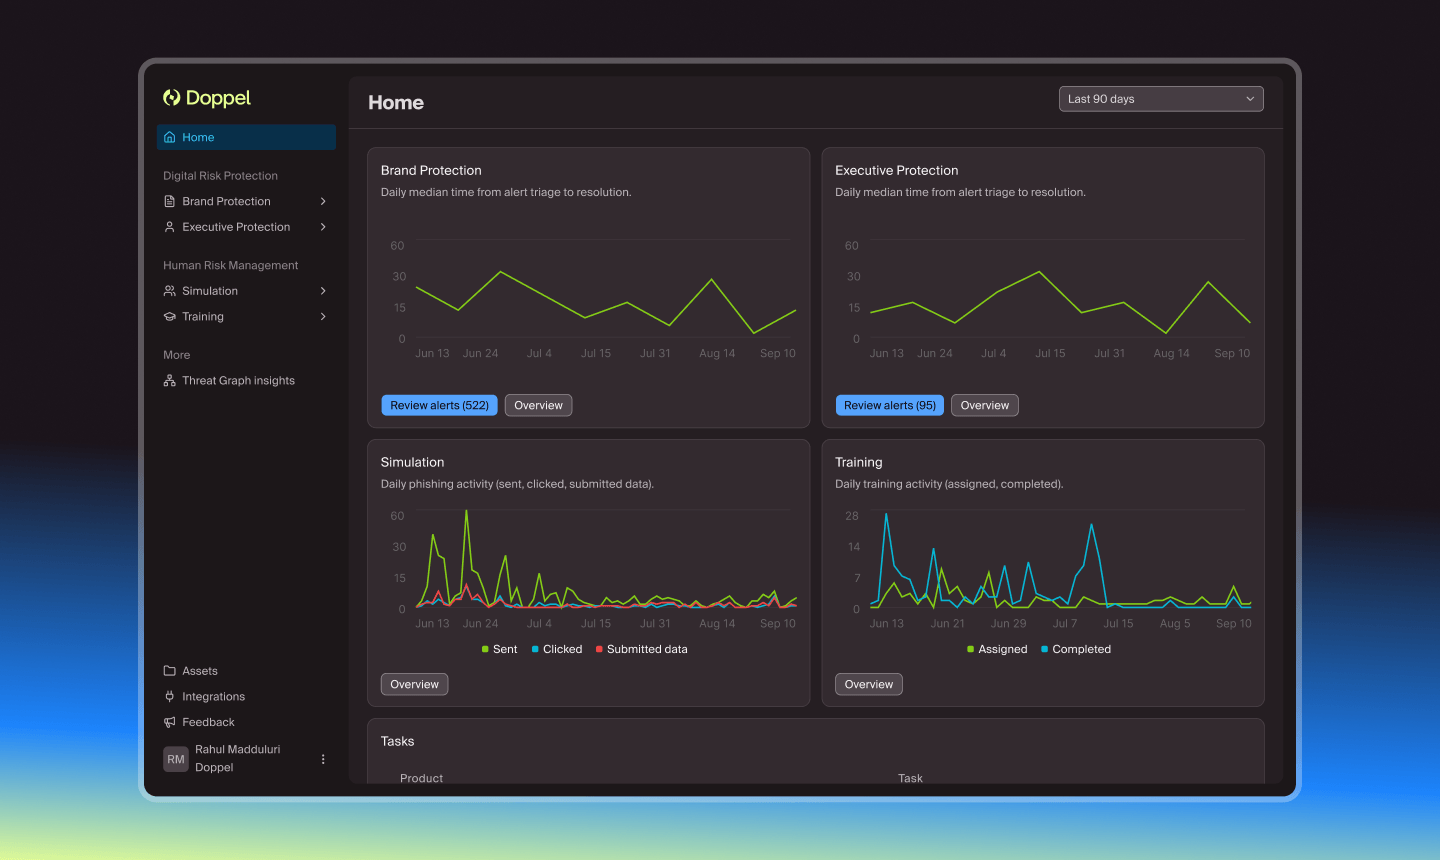Viewport: 1440px width, 860px height.
Task: Open Simulation card Overview button
Action: (x=414, y=684)
